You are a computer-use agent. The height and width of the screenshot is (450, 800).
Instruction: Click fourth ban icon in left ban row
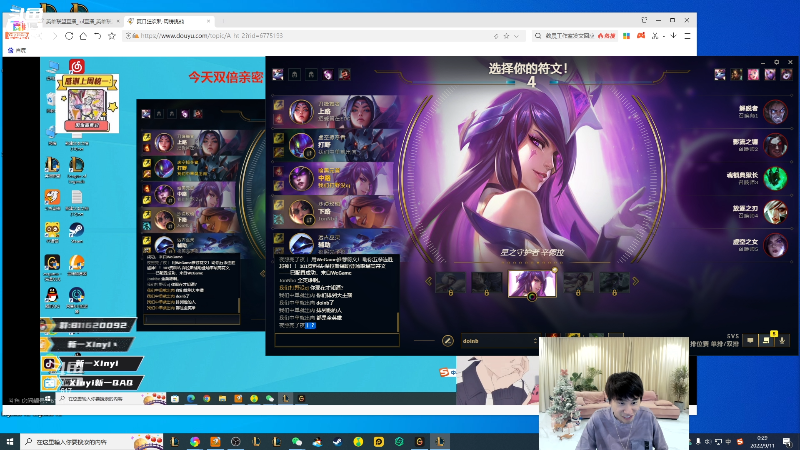point(328,74)
